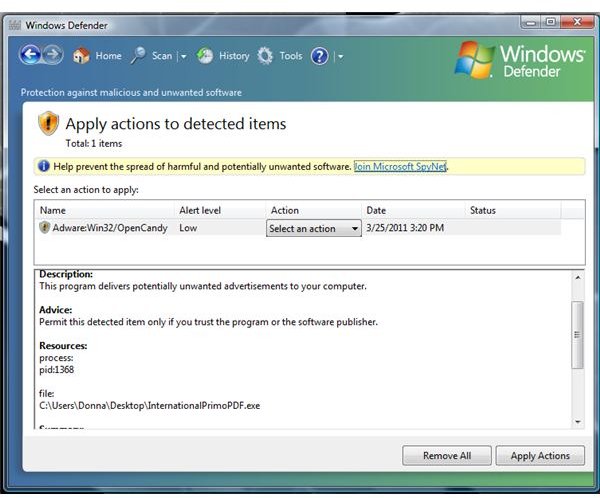Screen dimensions: 600x498
Task: Open History via the clock icon
Action: (205, 56)
